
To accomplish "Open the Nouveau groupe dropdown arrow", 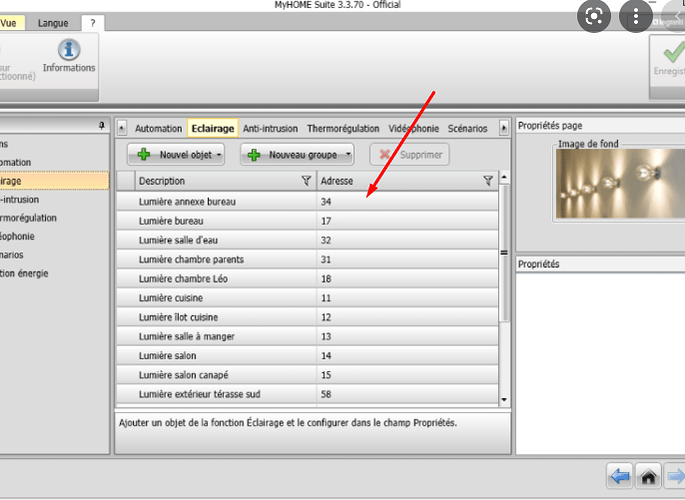I will click(348, 155).
